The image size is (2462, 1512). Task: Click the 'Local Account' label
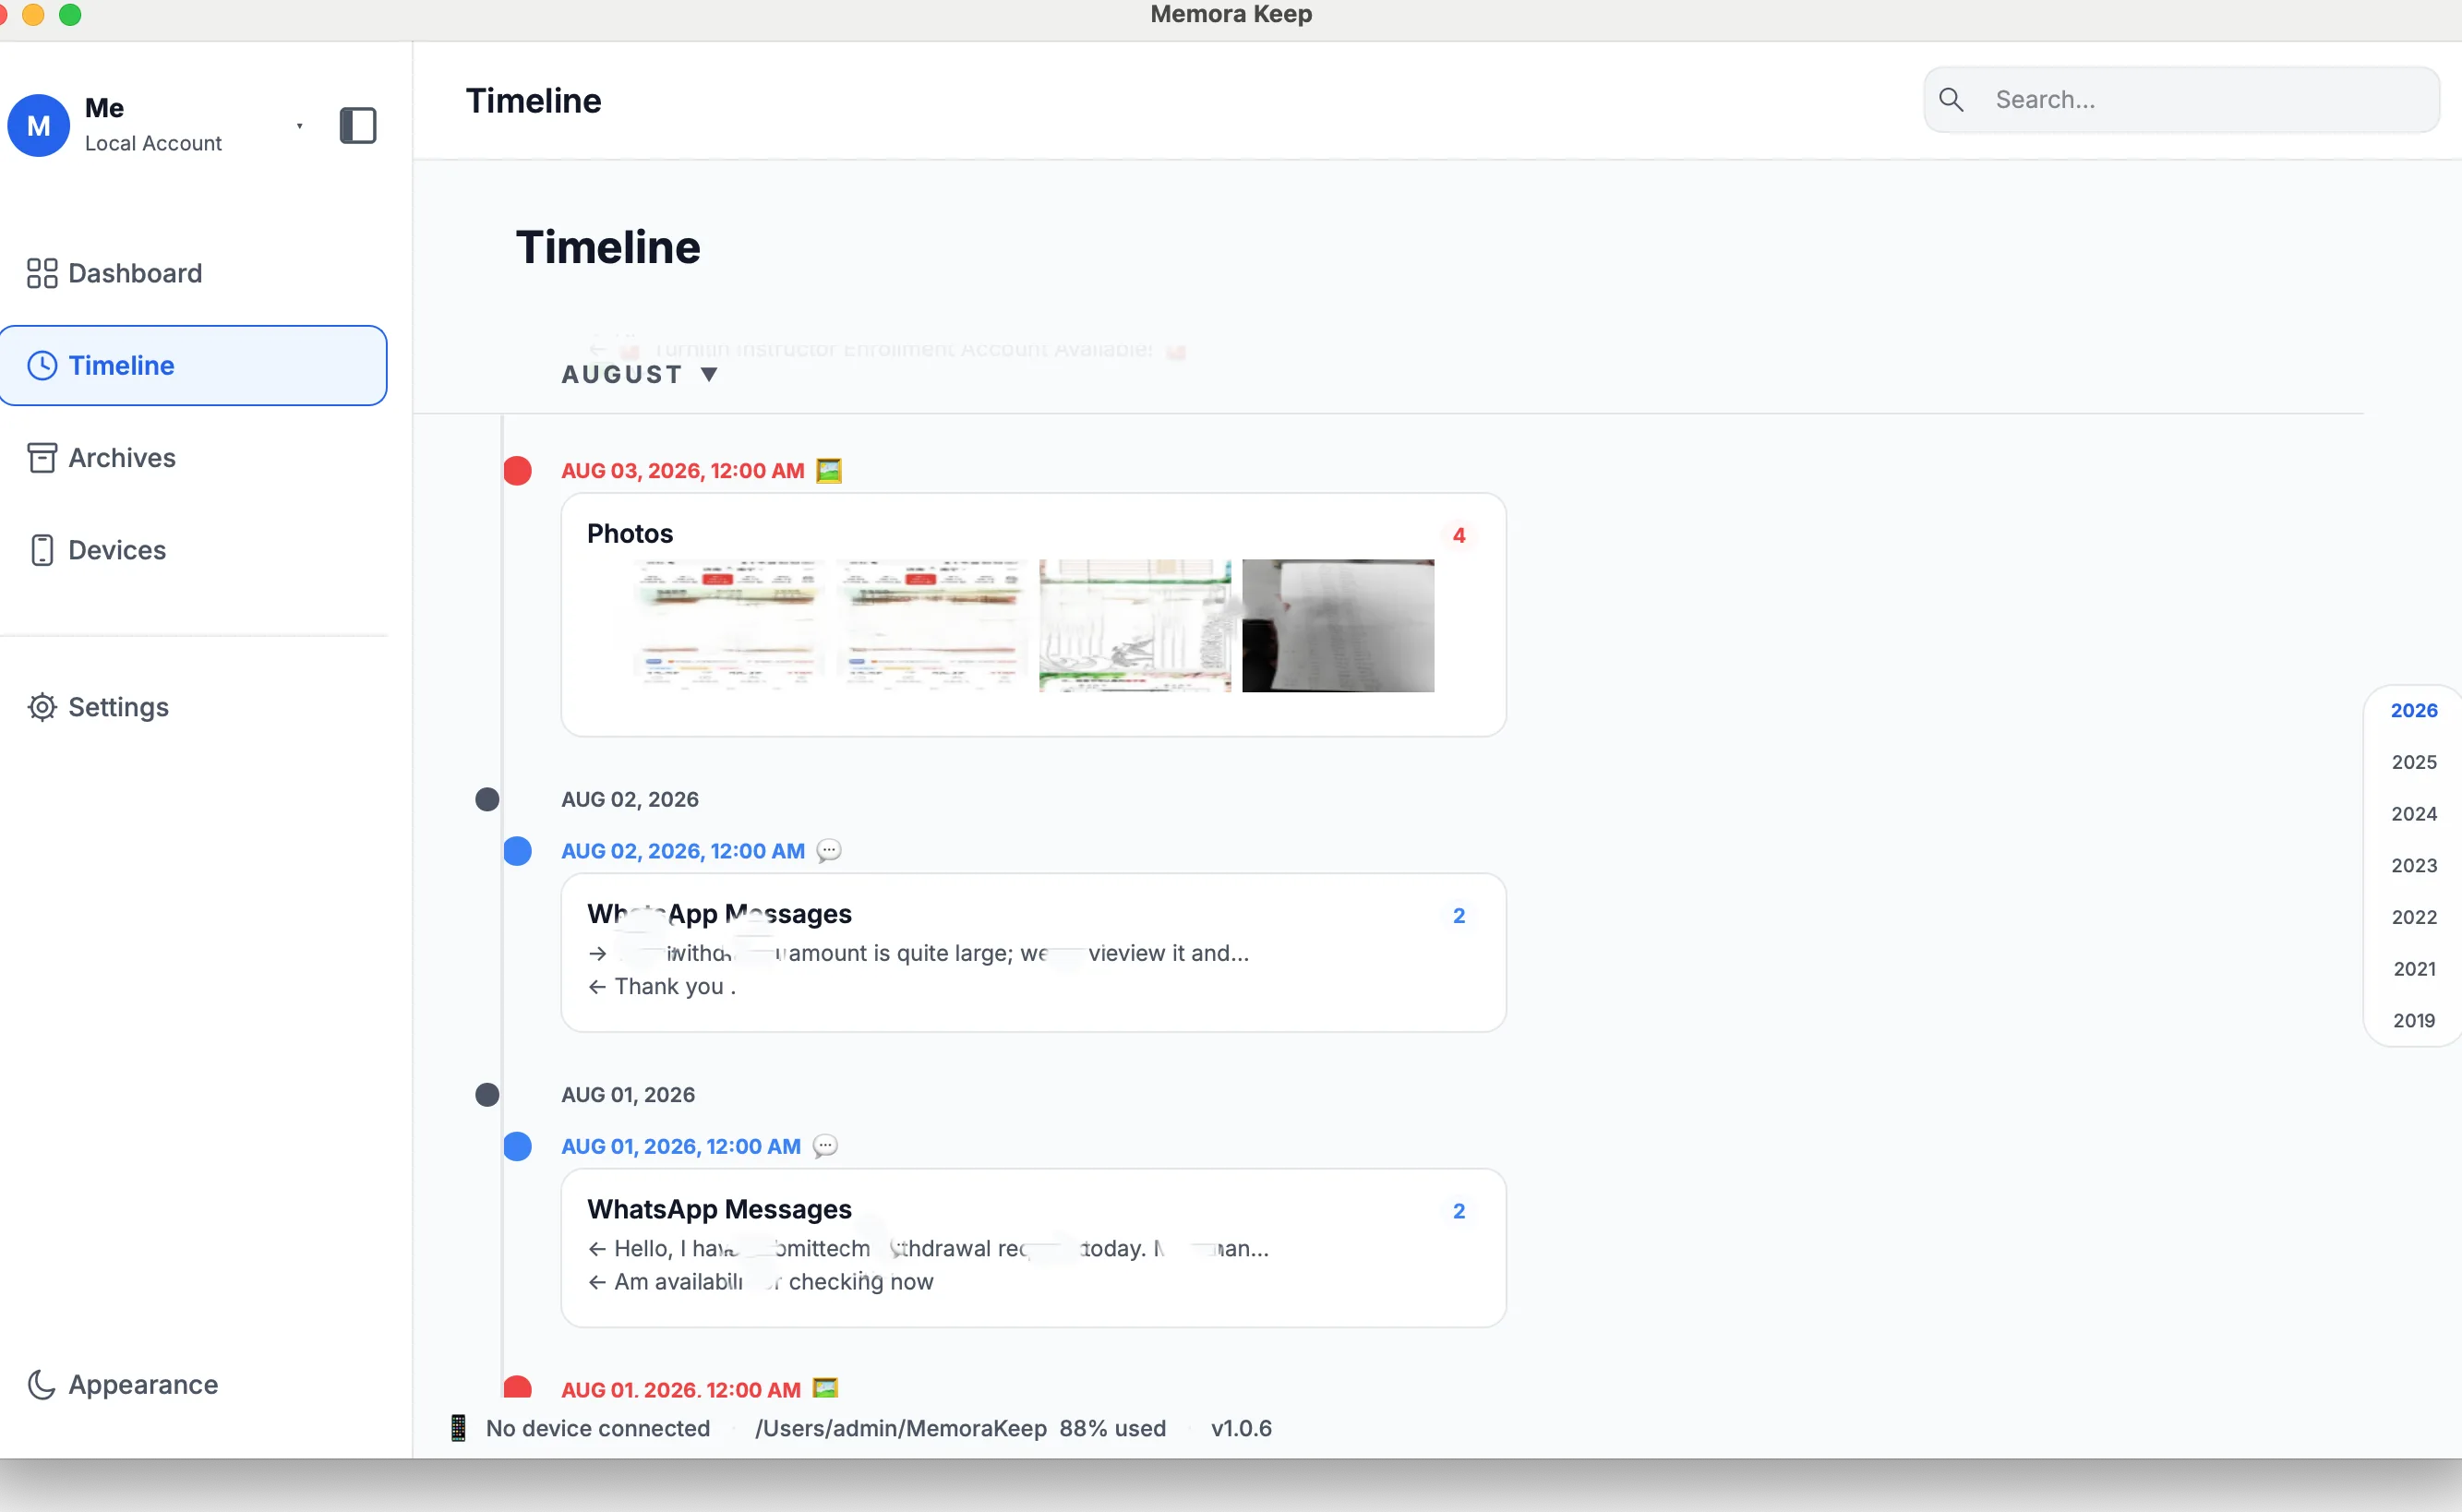tap(153, 143)
